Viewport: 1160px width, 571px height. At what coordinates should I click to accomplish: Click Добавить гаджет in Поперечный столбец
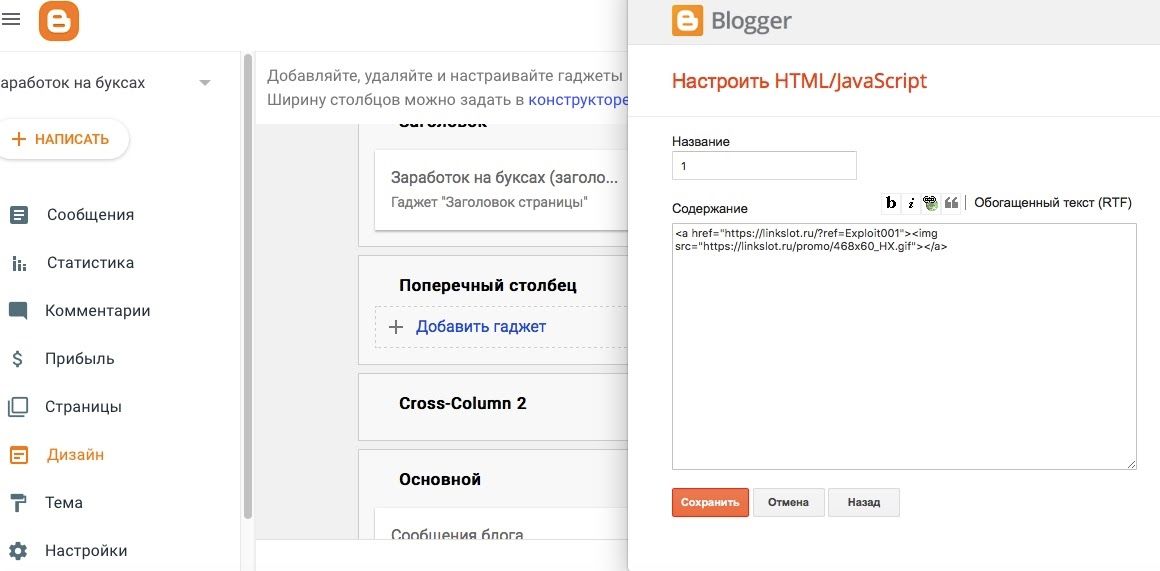481,327
